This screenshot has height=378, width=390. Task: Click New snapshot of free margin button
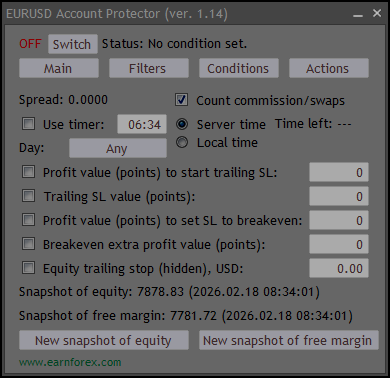[x=289, y=340]
